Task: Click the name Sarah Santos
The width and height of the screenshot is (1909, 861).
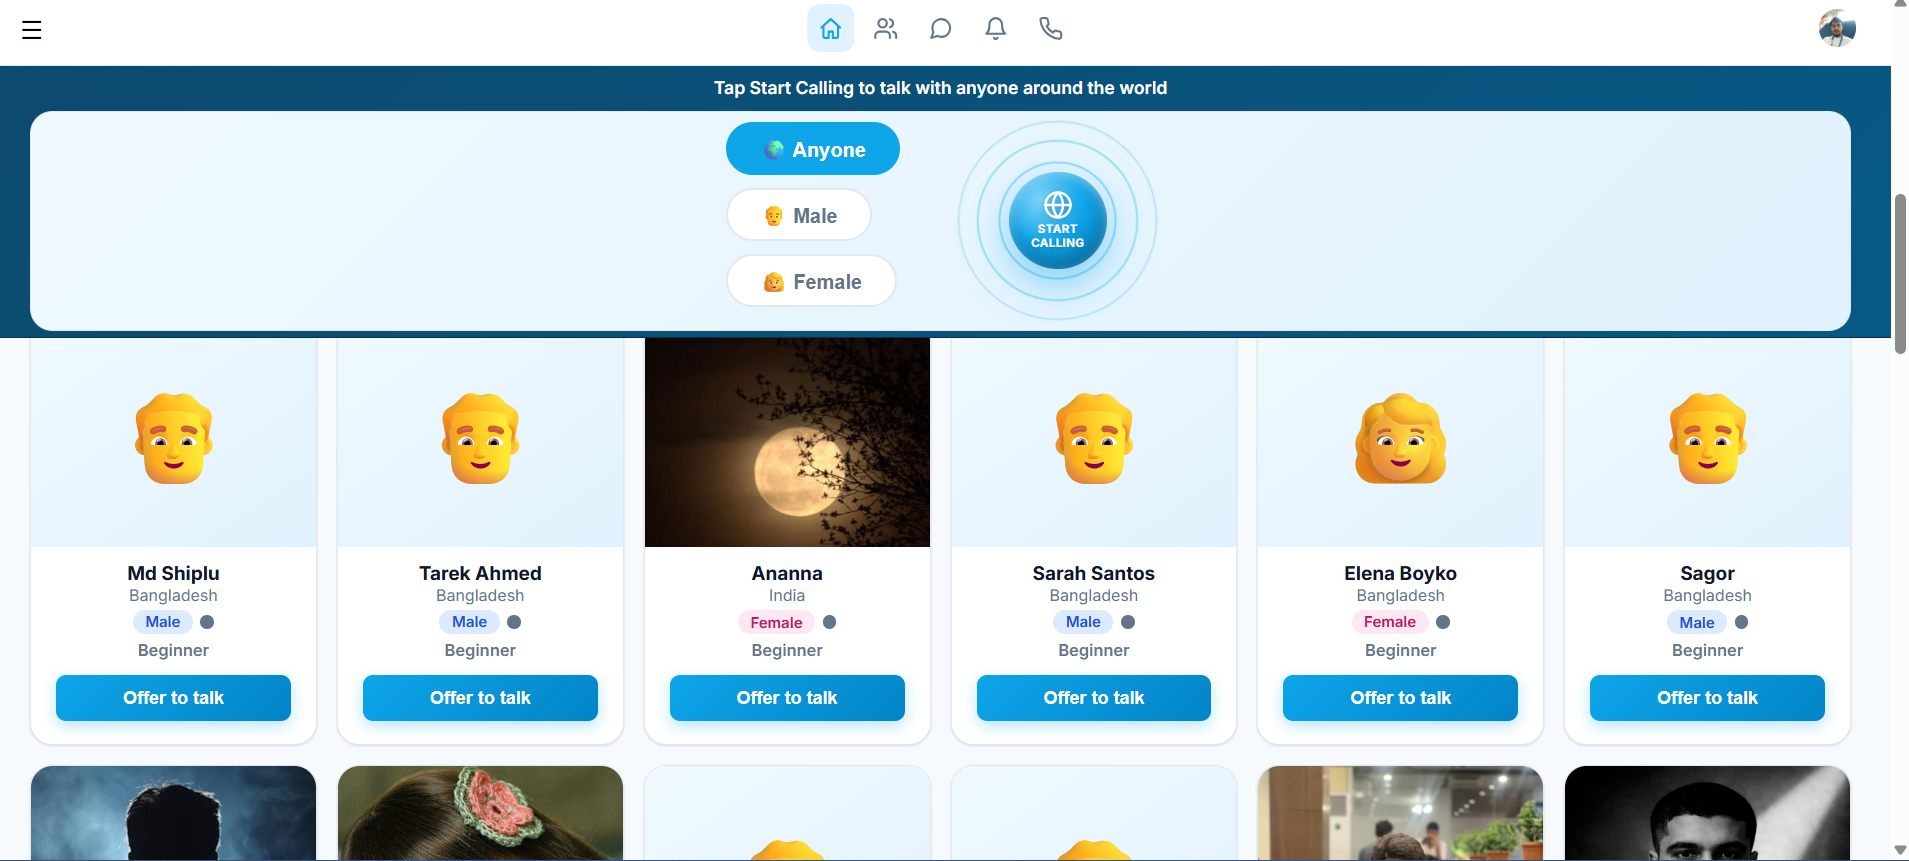Action: [x=1094, y=573]
